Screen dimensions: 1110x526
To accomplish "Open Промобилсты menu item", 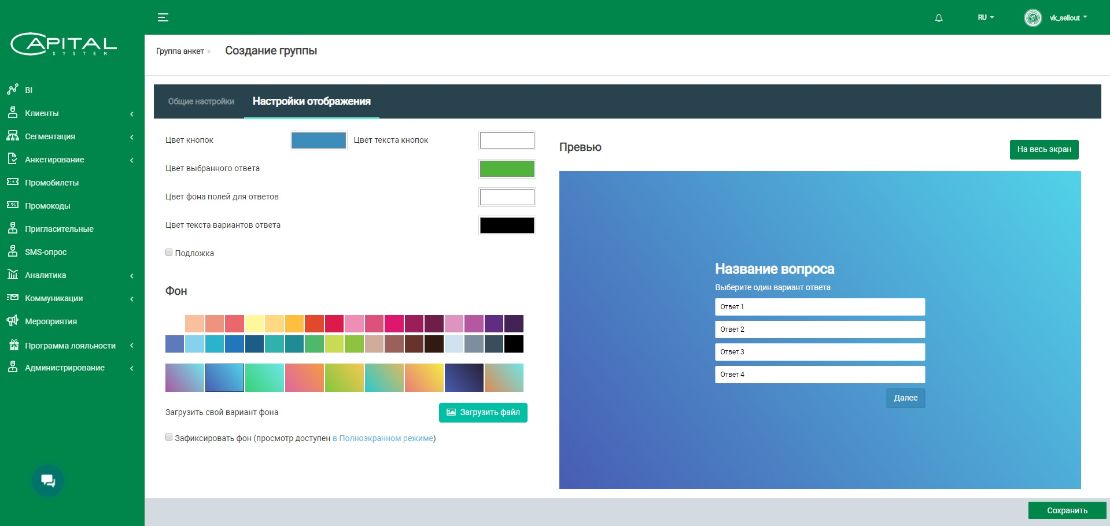I will click(52, 183).
